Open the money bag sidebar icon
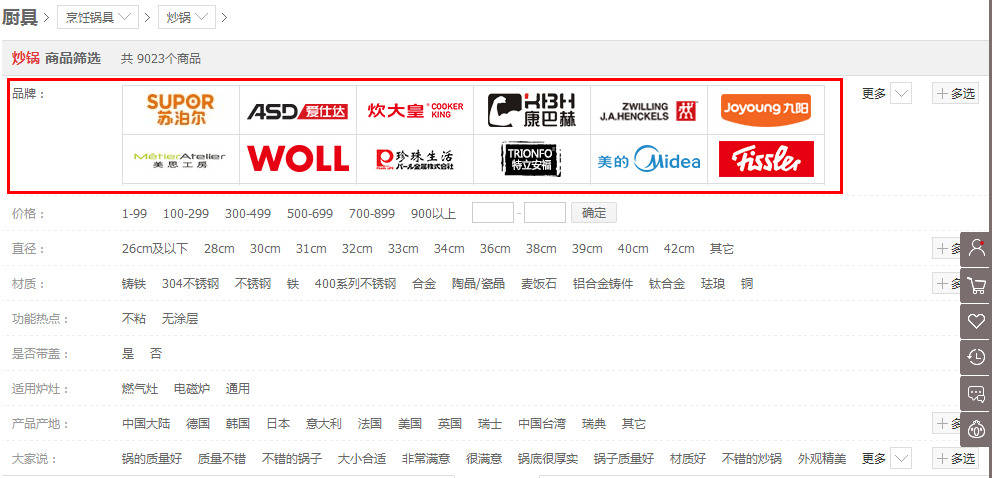Image resolution: width=992 pixels, height=478 pixels. pos(976,429)
